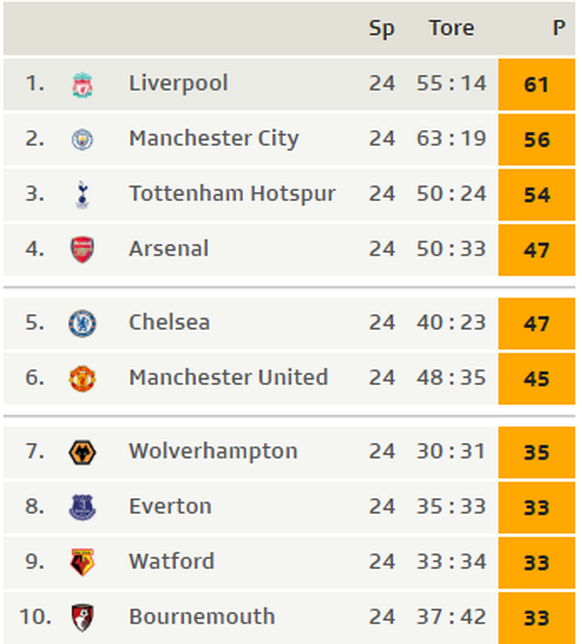Open the Wolverhampton team name

(213, 451)
